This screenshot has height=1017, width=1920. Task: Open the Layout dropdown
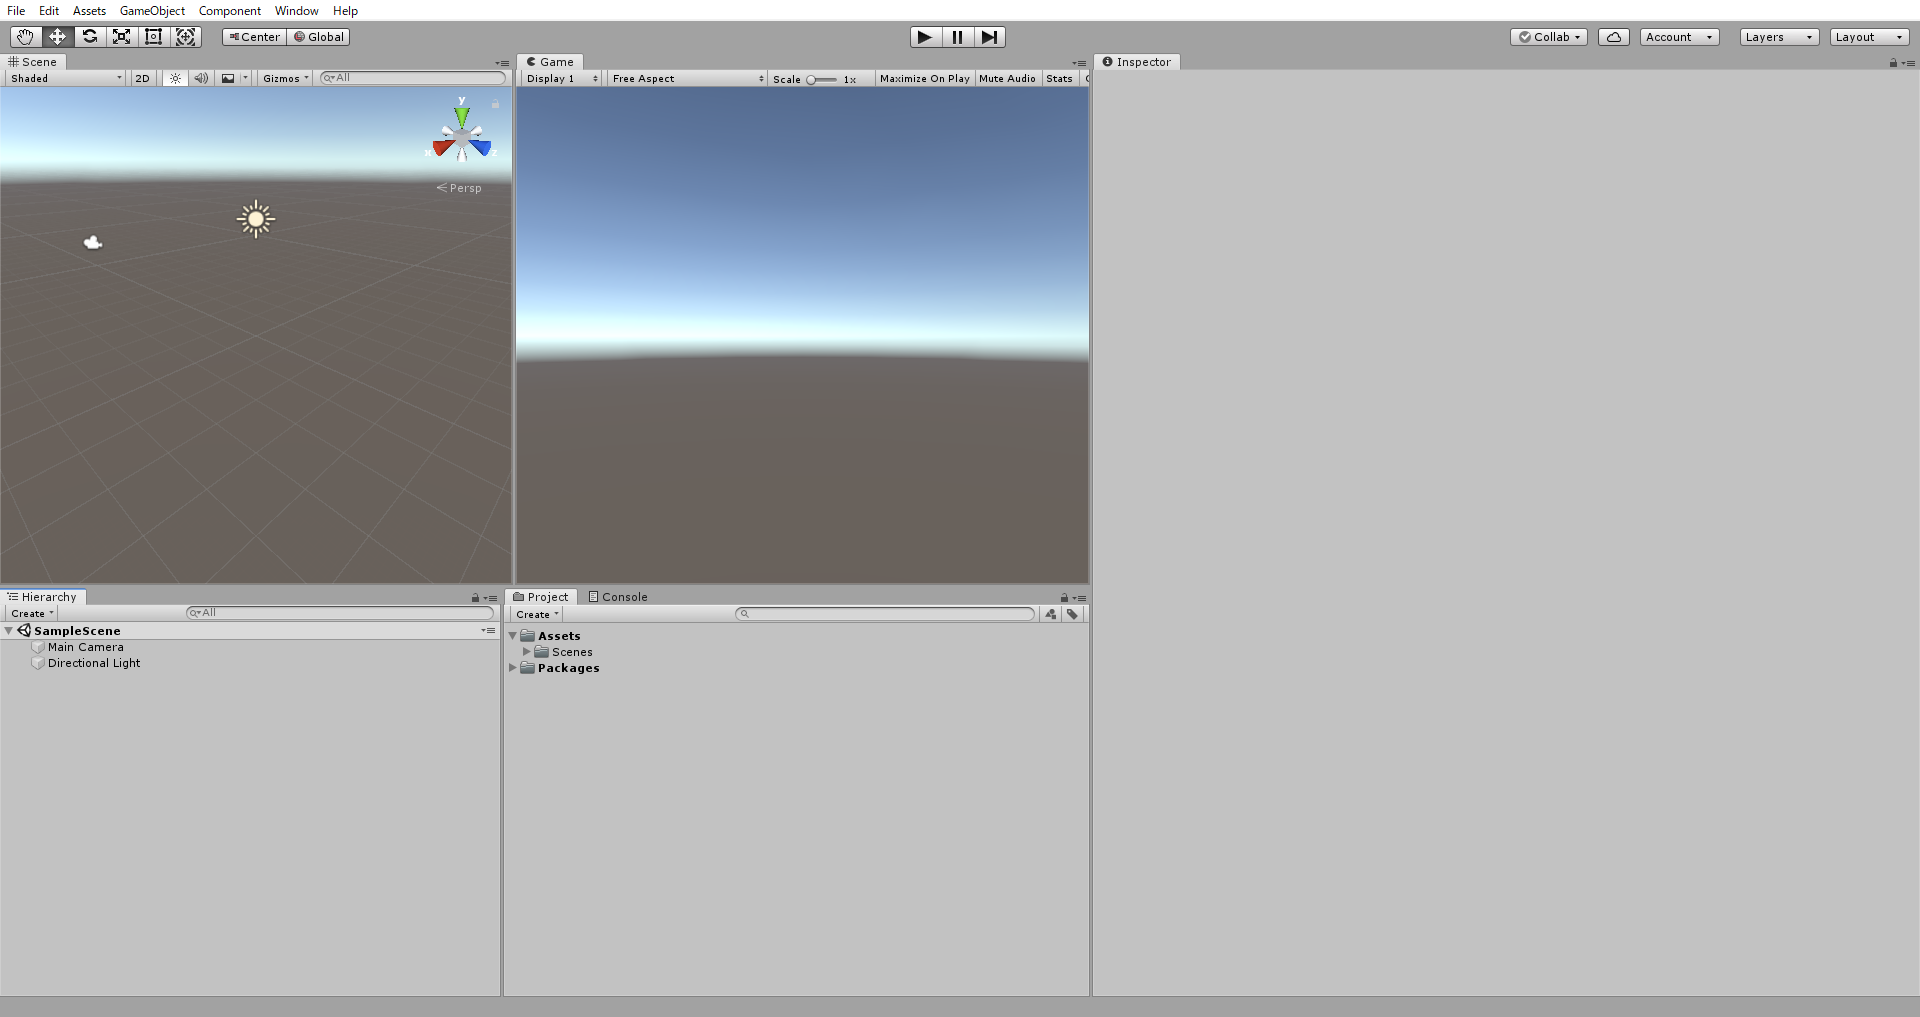point(1870,37)
